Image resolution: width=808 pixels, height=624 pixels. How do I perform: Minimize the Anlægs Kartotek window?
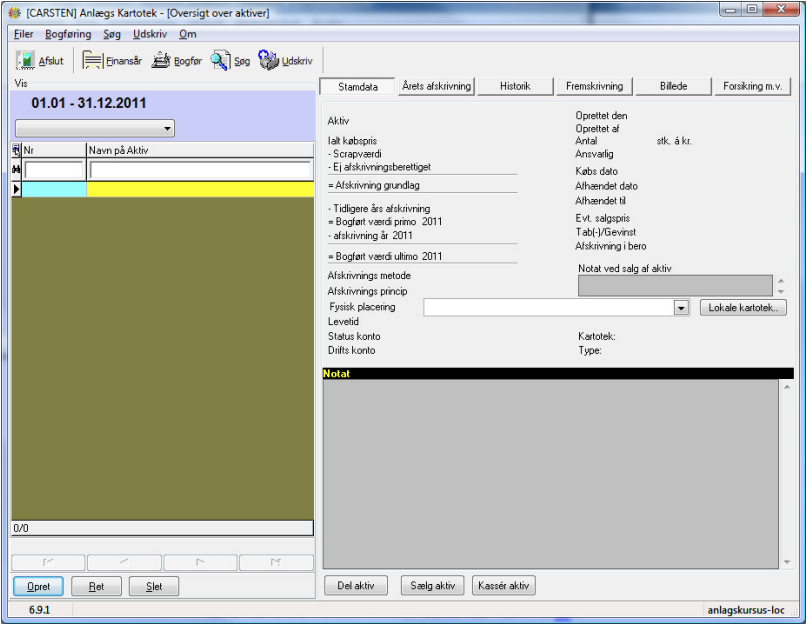tap(730, 9)
